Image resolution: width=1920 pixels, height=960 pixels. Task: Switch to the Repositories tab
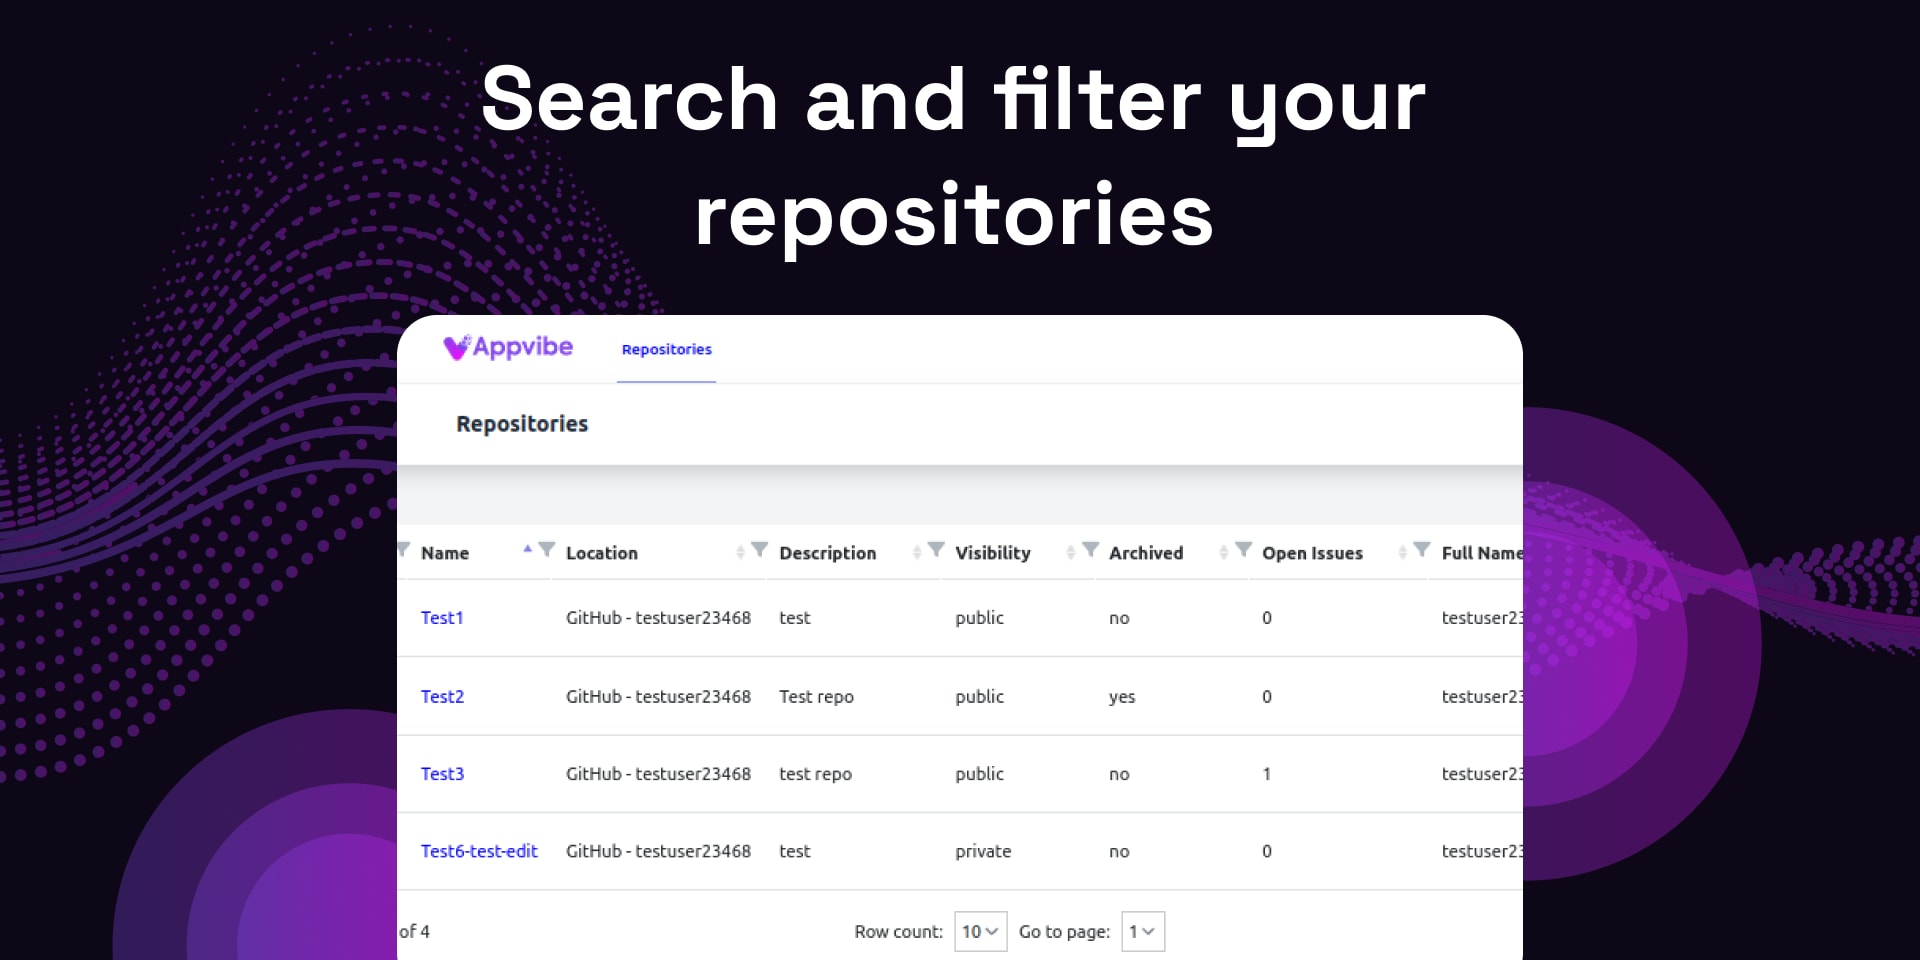[x=667, y=349]
